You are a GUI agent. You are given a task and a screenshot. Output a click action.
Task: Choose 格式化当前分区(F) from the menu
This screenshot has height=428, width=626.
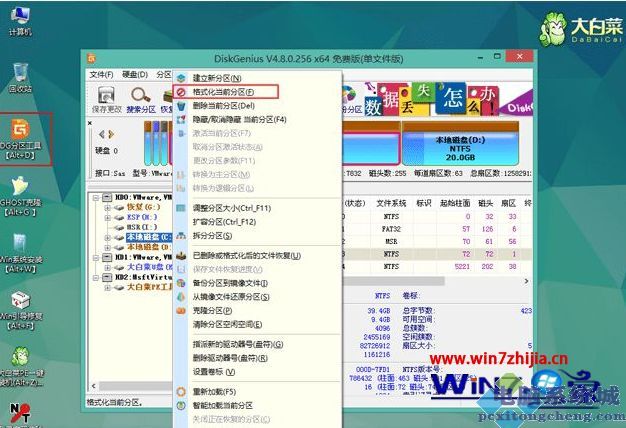(226, 92)
